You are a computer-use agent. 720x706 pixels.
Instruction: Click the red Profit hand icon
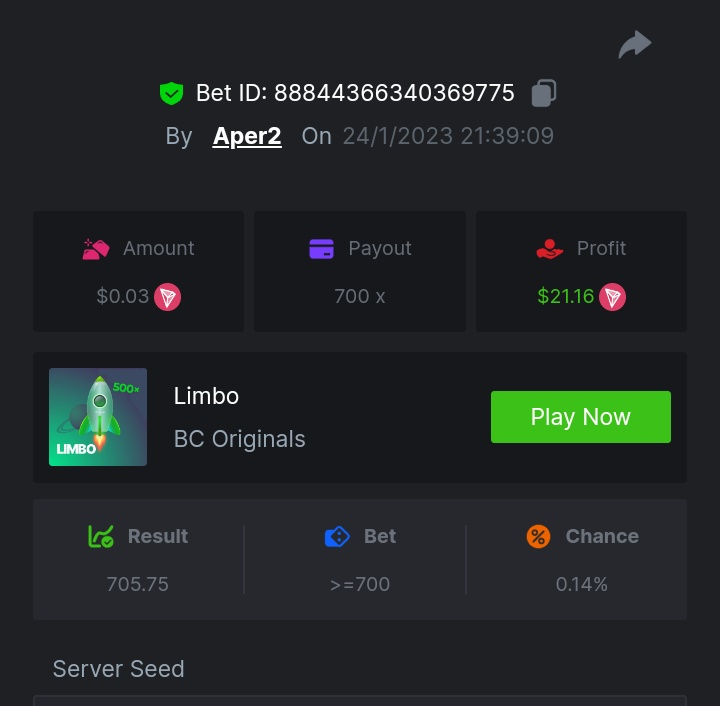pos(550,249)
